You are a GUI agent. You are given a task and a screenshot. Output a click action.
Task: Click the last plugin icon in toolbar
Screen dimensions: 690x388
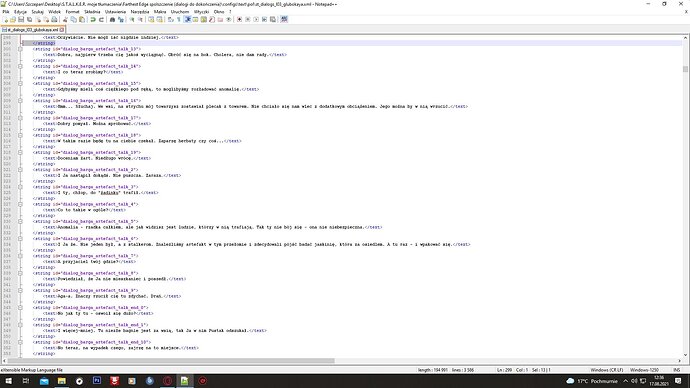pyautogui.click(x=284, y=20)
